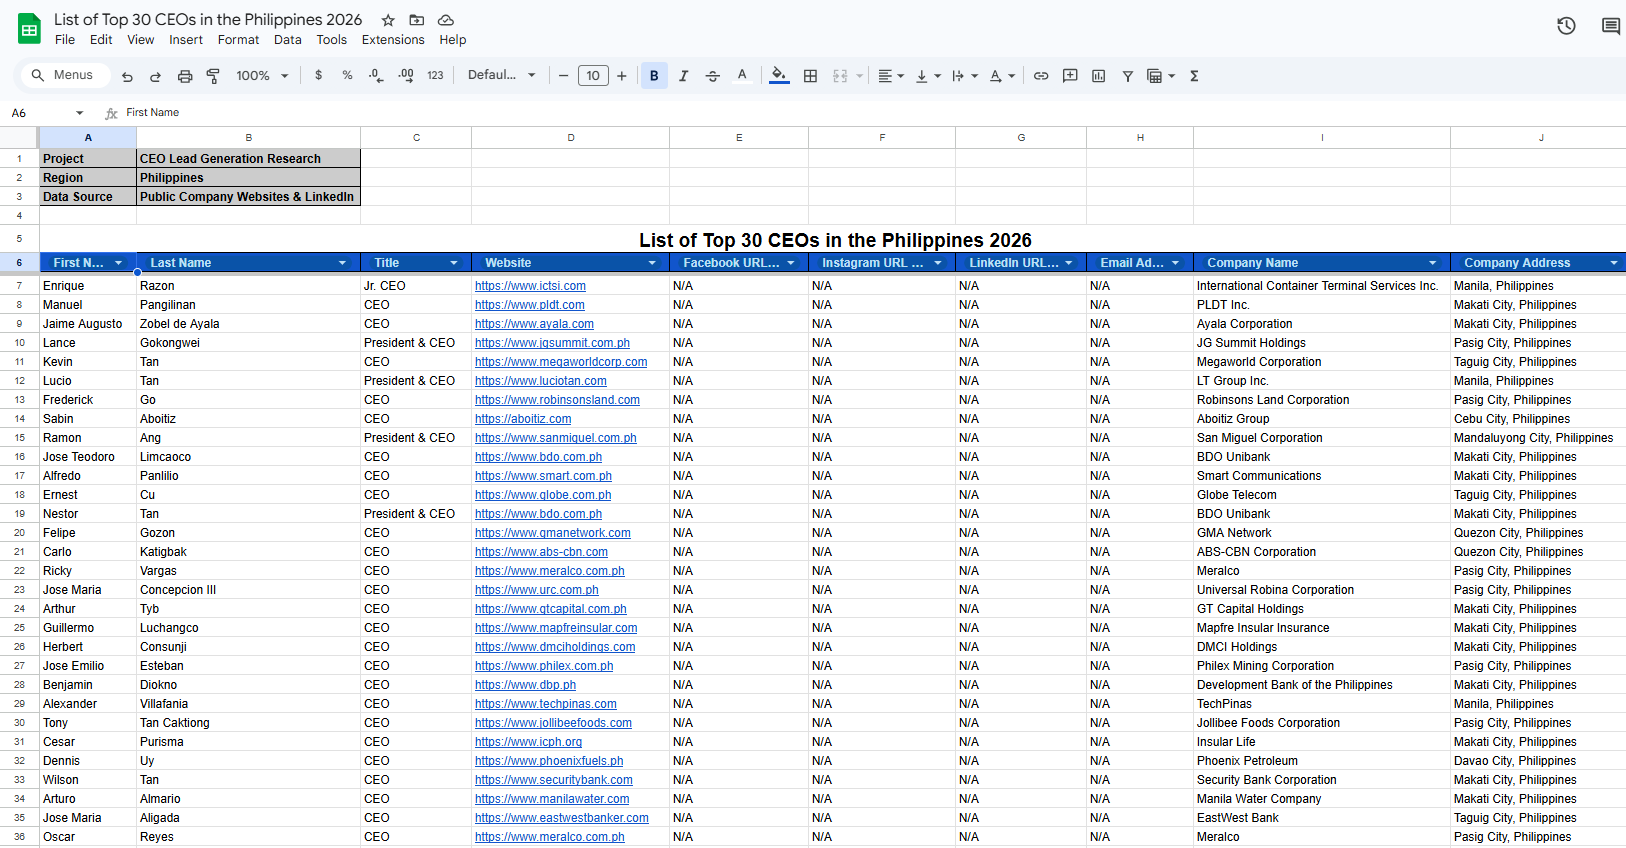The height and width of the screenshot is (848, 1626).
Task: Insert chart icon
Action: [x=1099, y=76]
